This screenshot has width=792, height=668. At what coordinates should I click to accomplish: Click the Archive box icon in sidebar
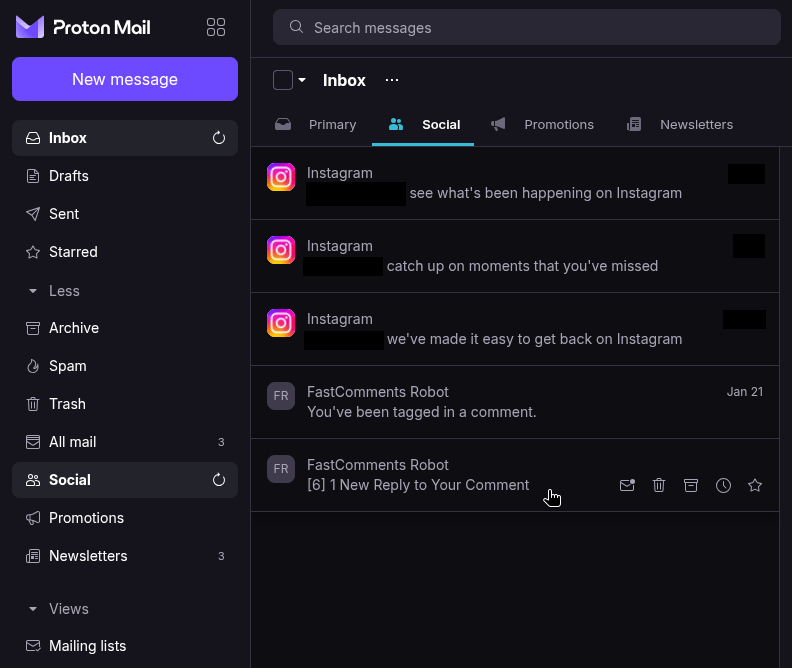pyautogui.click(x=33, y=328)
